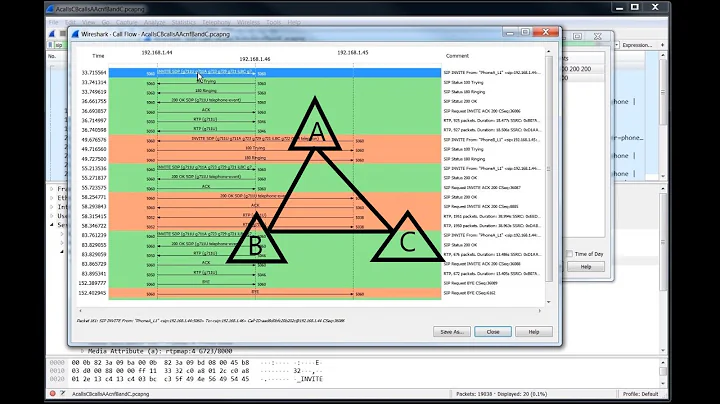Click the packet list vertical scrollbar thumb
Viewport: 720px width, 404px height.
pyautogui.click(x=663, y=92)
